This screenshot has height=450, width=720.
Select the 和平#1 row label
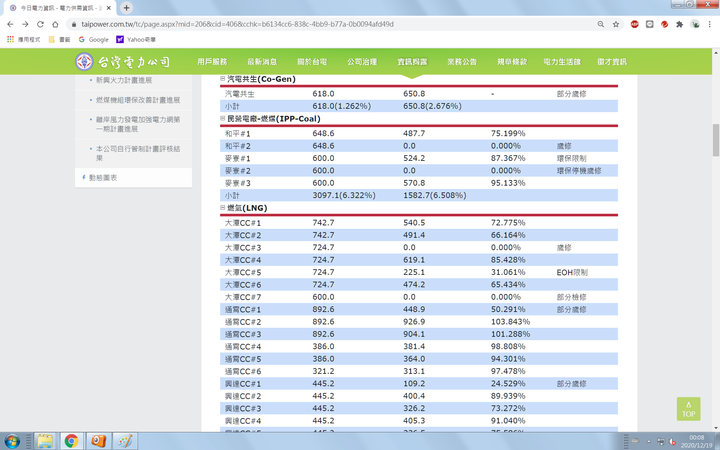pyautogui.click(x=237, y=134)
